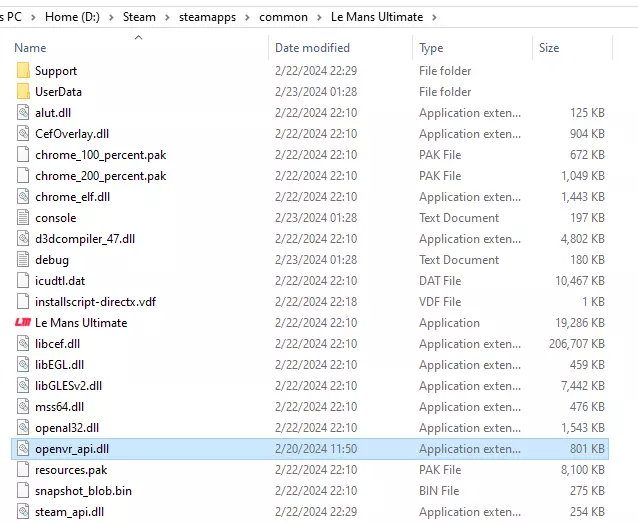Navigate to common breadcrumb

283,17
